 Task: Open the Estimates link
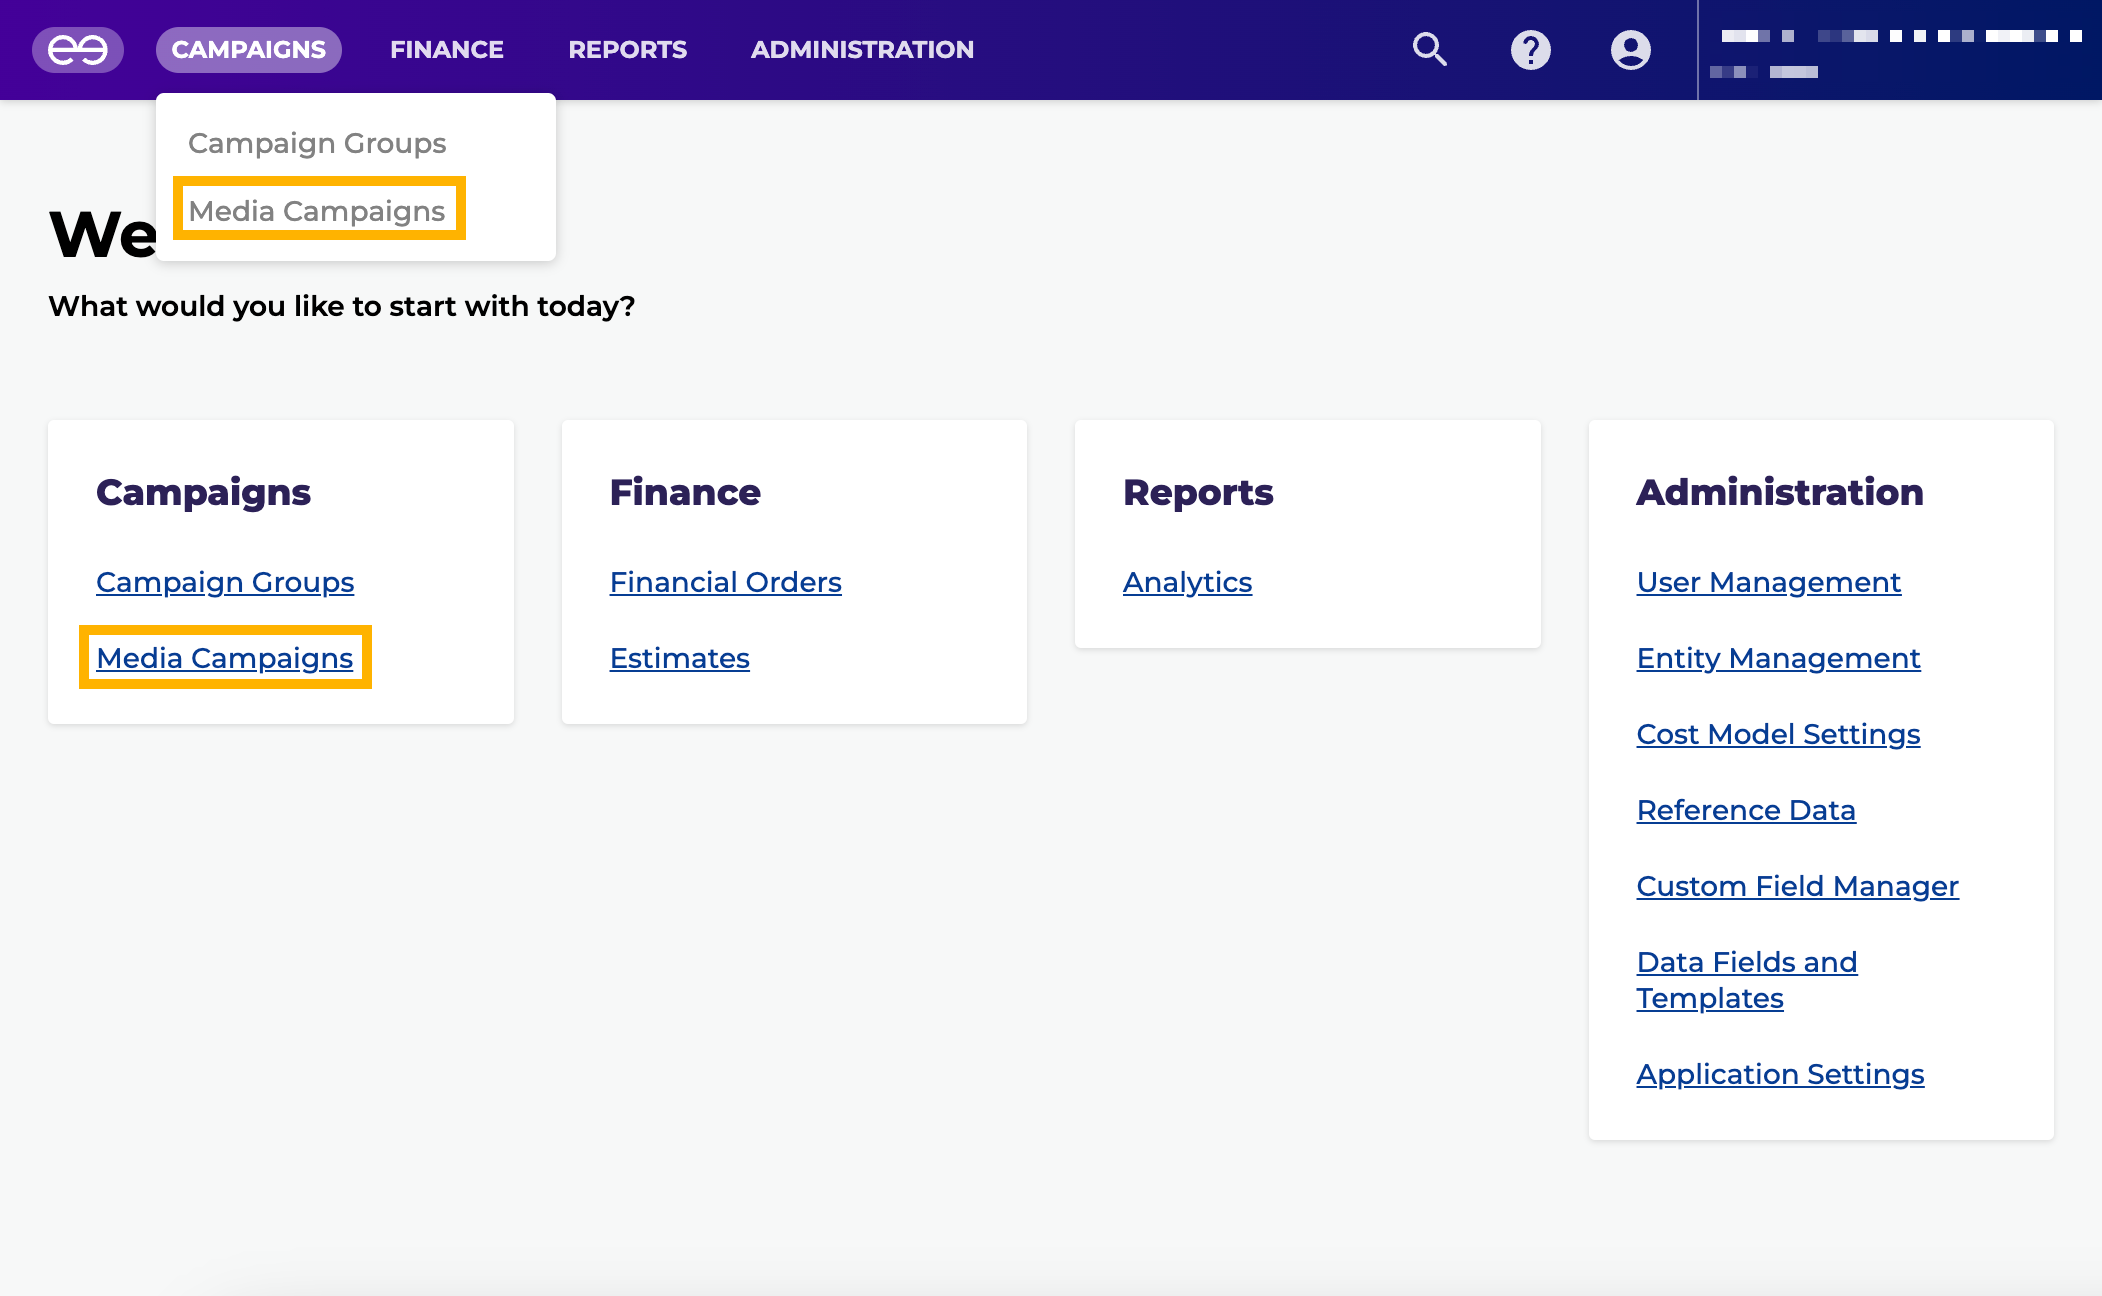tap(679, 658)
